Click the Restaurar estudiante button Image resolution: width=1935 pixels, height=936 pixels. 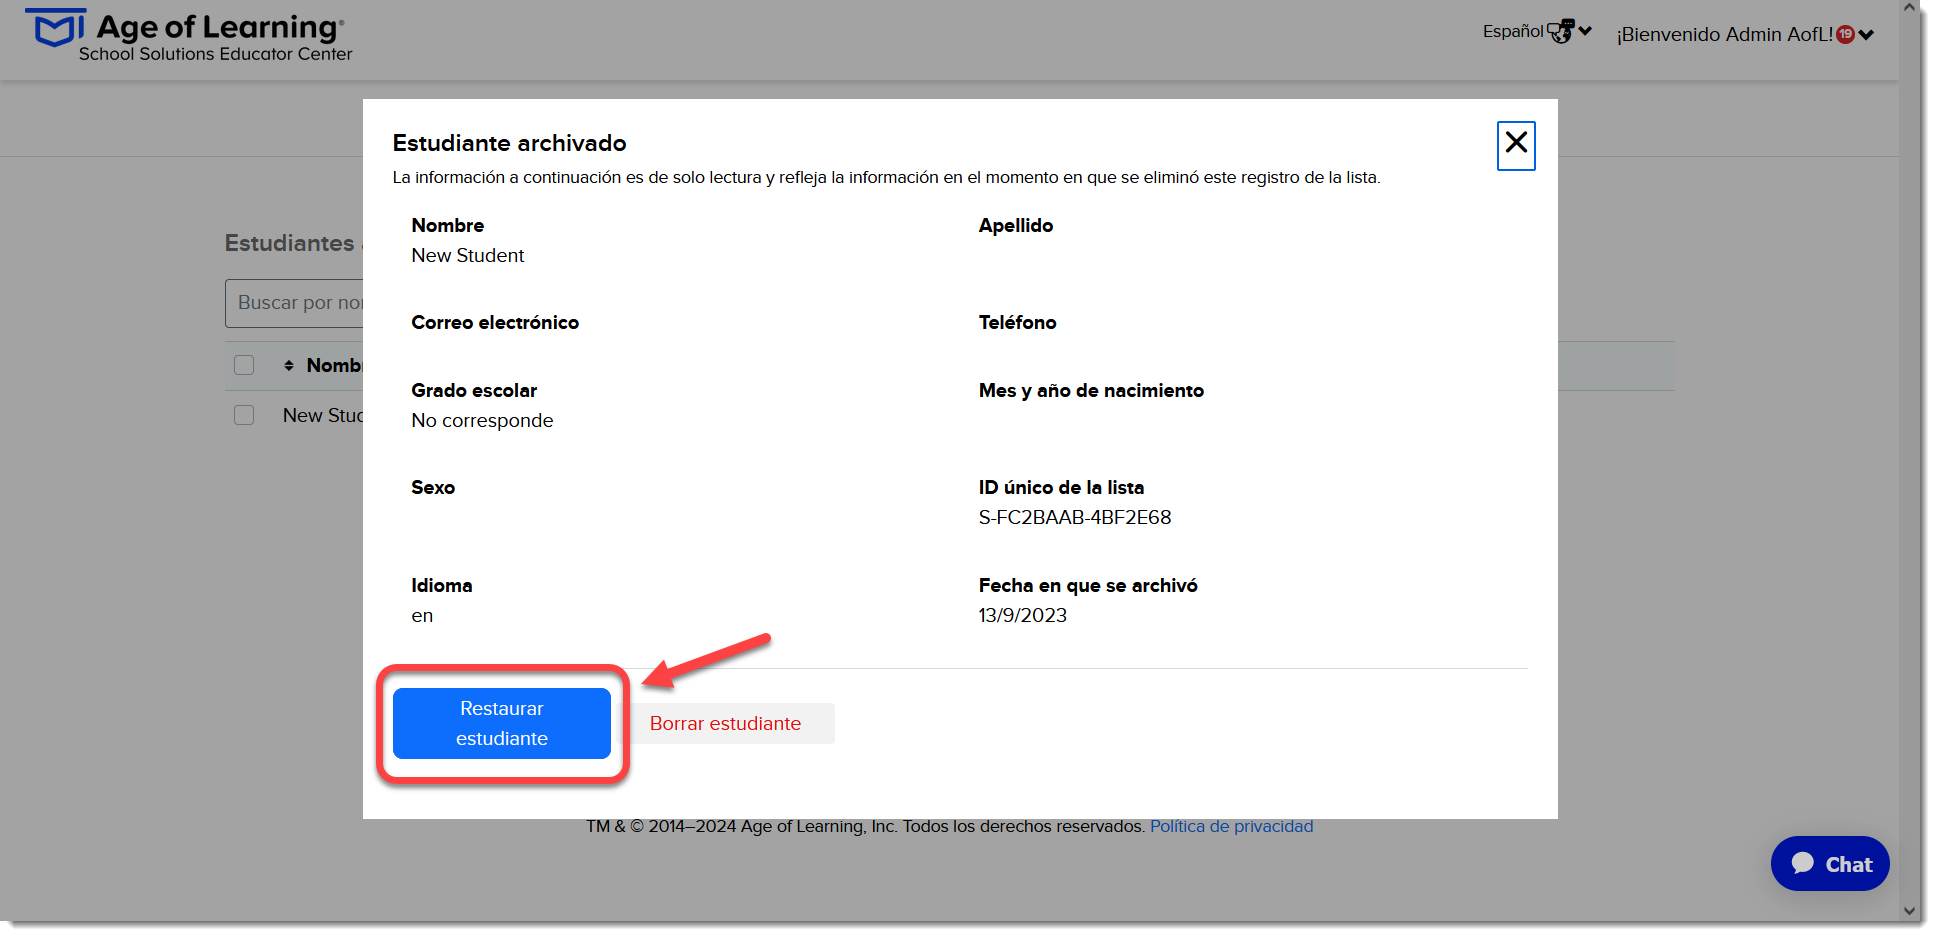[x=502, y=723]
